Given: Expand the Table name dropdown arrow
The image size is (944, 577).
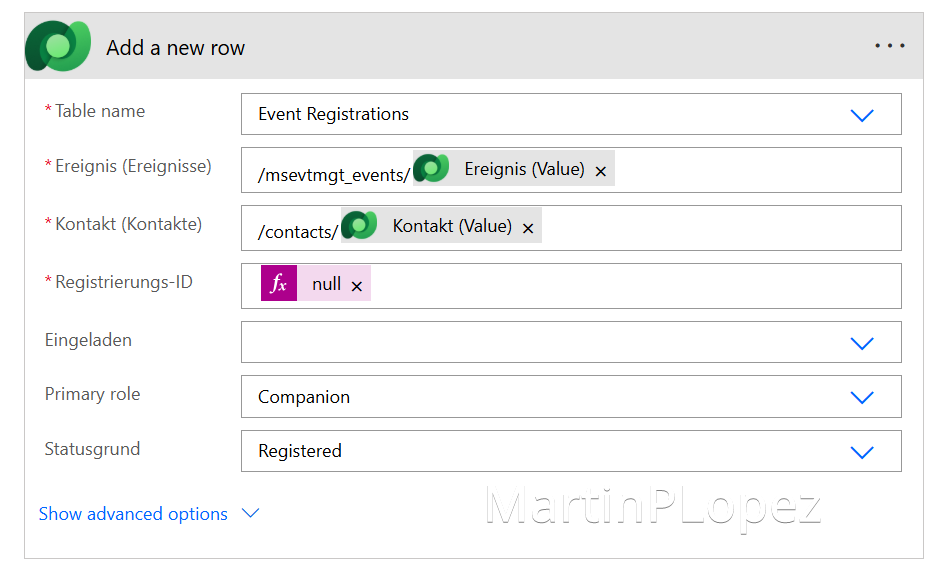Looking at the screenshot, I should tap(861, 115).
